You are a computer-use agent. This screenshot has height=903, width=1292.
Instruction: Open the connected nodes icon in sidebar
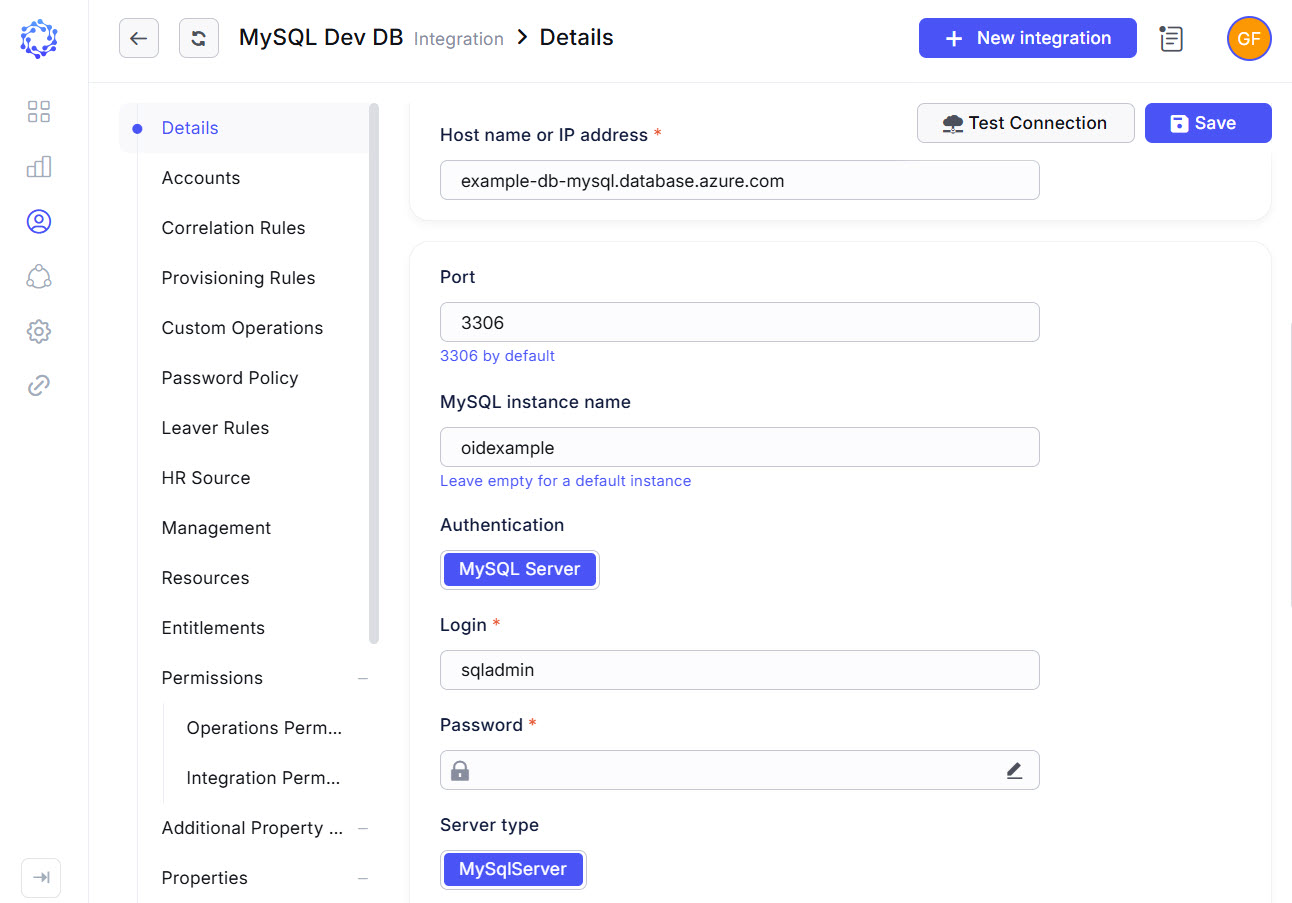click(39, 276)
